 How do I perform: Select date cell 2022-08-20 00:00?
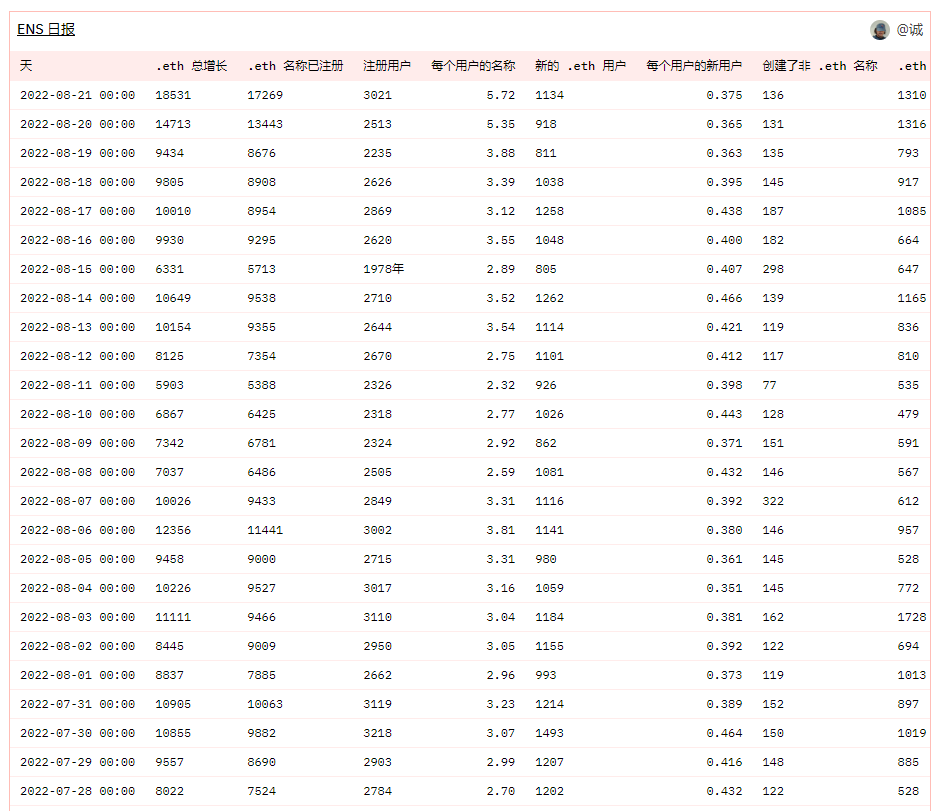(78, 124)
